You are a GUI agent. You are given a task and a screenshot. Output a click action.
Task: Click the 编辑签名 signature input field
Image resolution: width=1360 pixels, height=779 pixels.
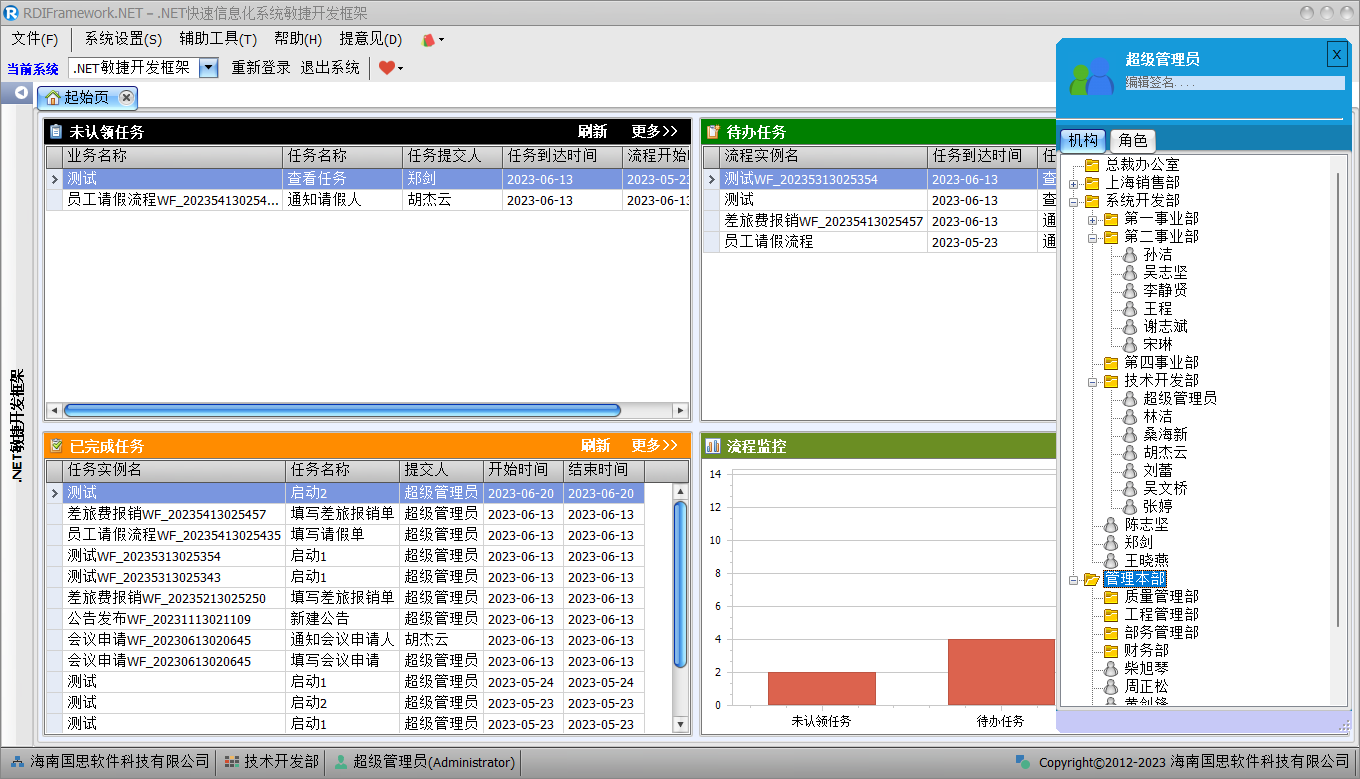[x=1234, y=83]
